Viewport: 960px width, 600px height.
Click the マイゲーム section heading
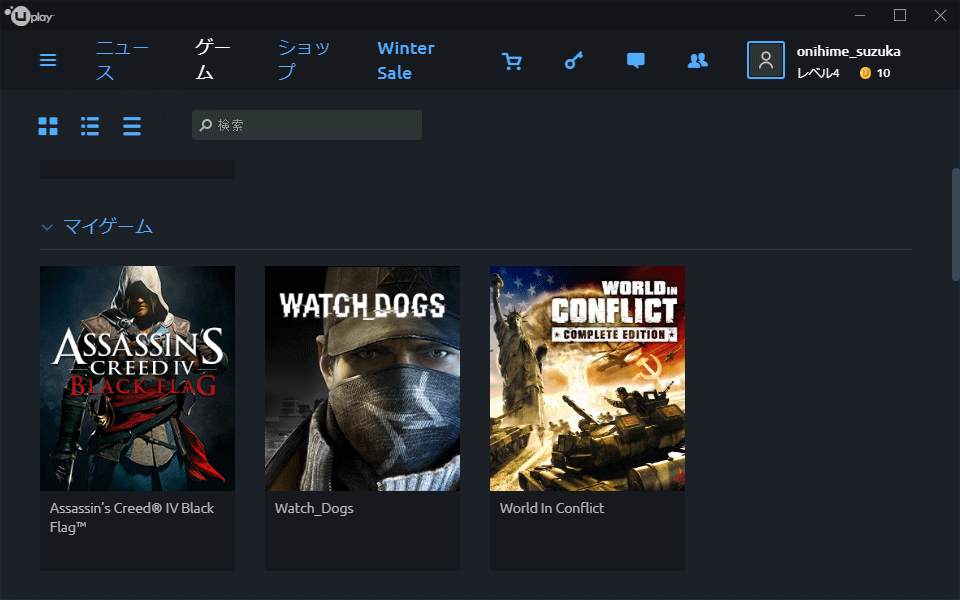pos(108,227)
